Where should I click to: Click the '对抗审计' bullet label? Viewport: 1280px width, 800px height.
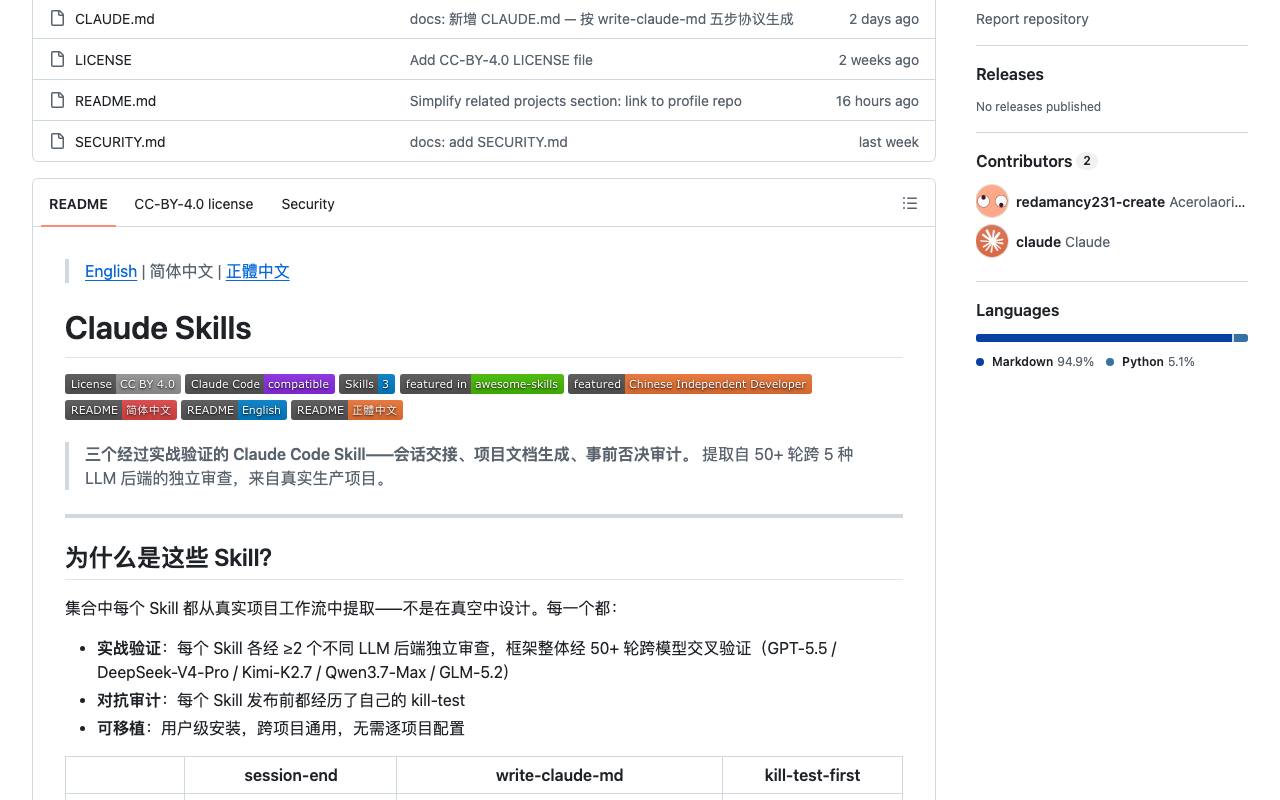pos(129,700)
